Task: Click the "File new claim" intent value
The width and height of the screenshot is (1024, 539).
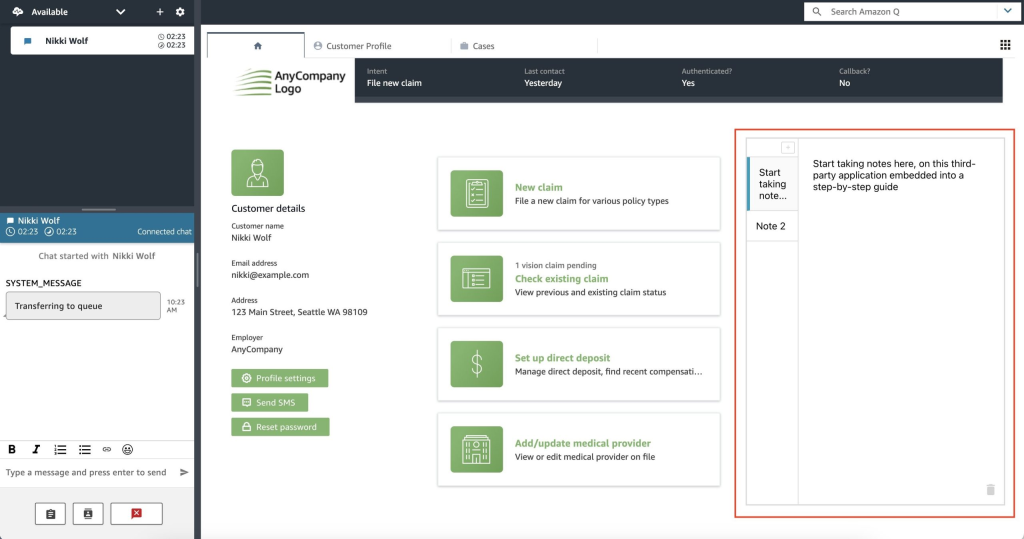Action: [394, 83]
